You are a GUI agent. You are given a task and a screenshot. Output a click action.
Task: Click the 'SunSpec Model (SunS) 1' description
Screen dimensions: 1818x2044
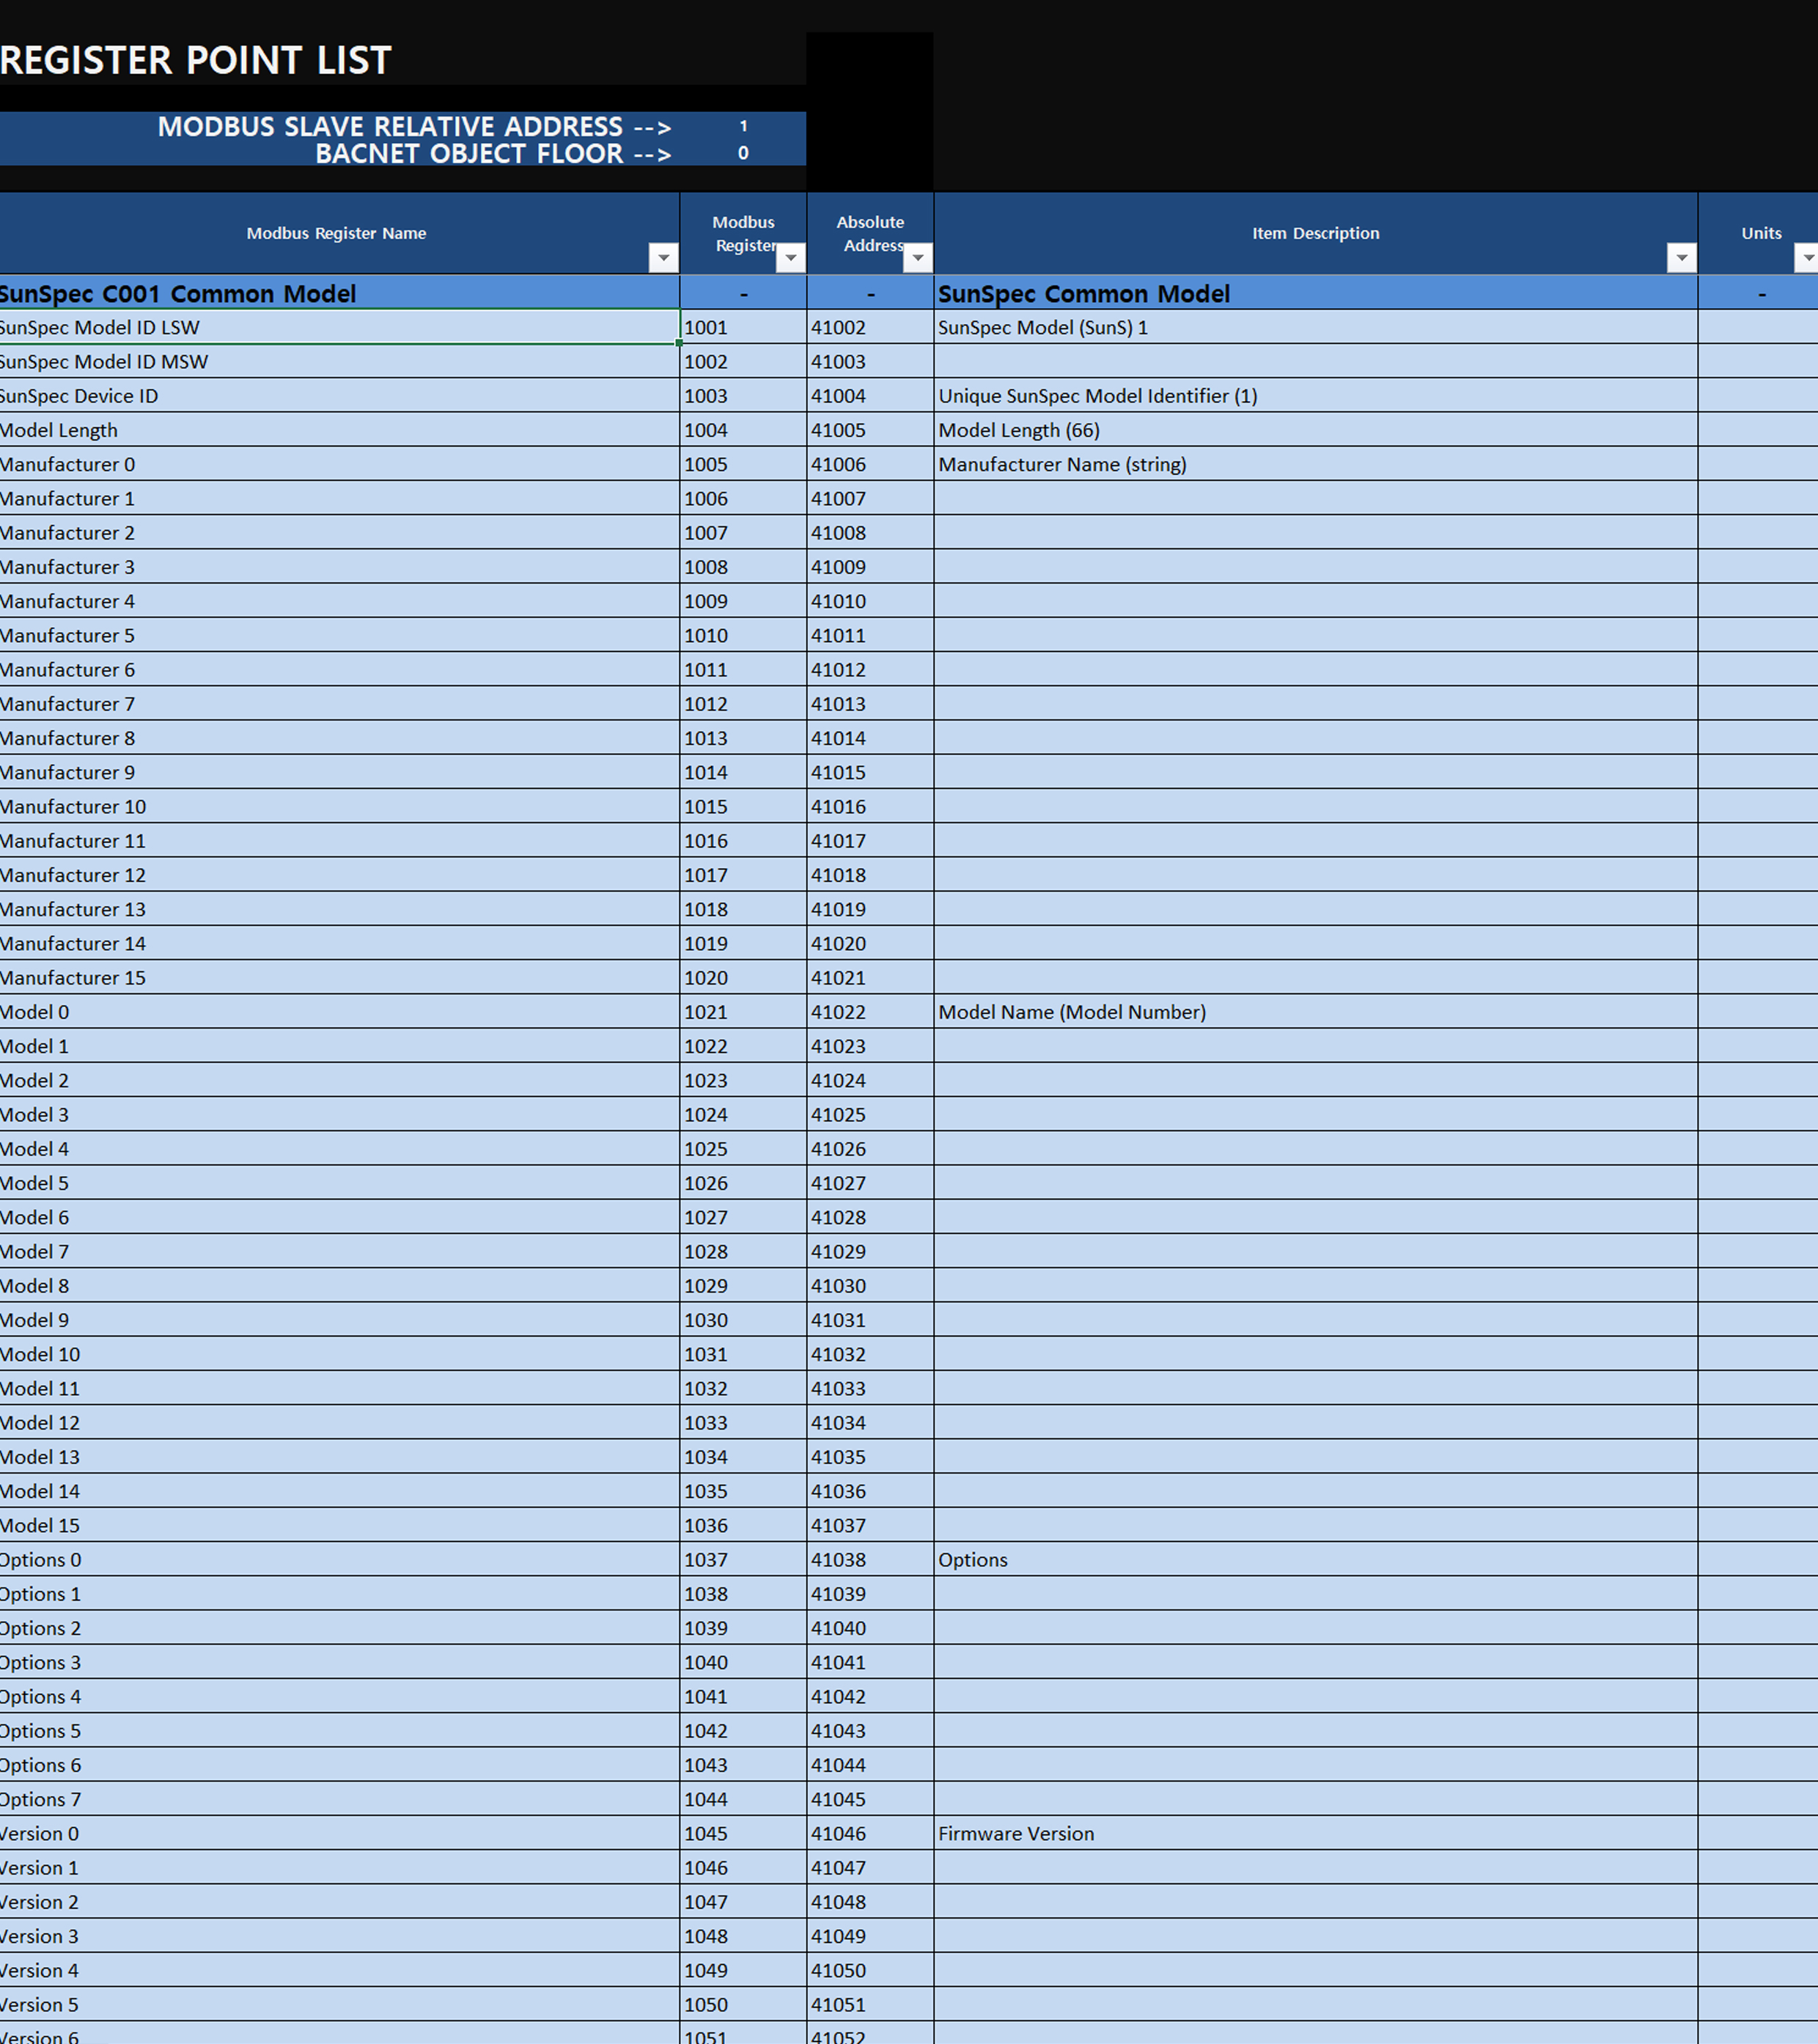tap(1316, 327)
